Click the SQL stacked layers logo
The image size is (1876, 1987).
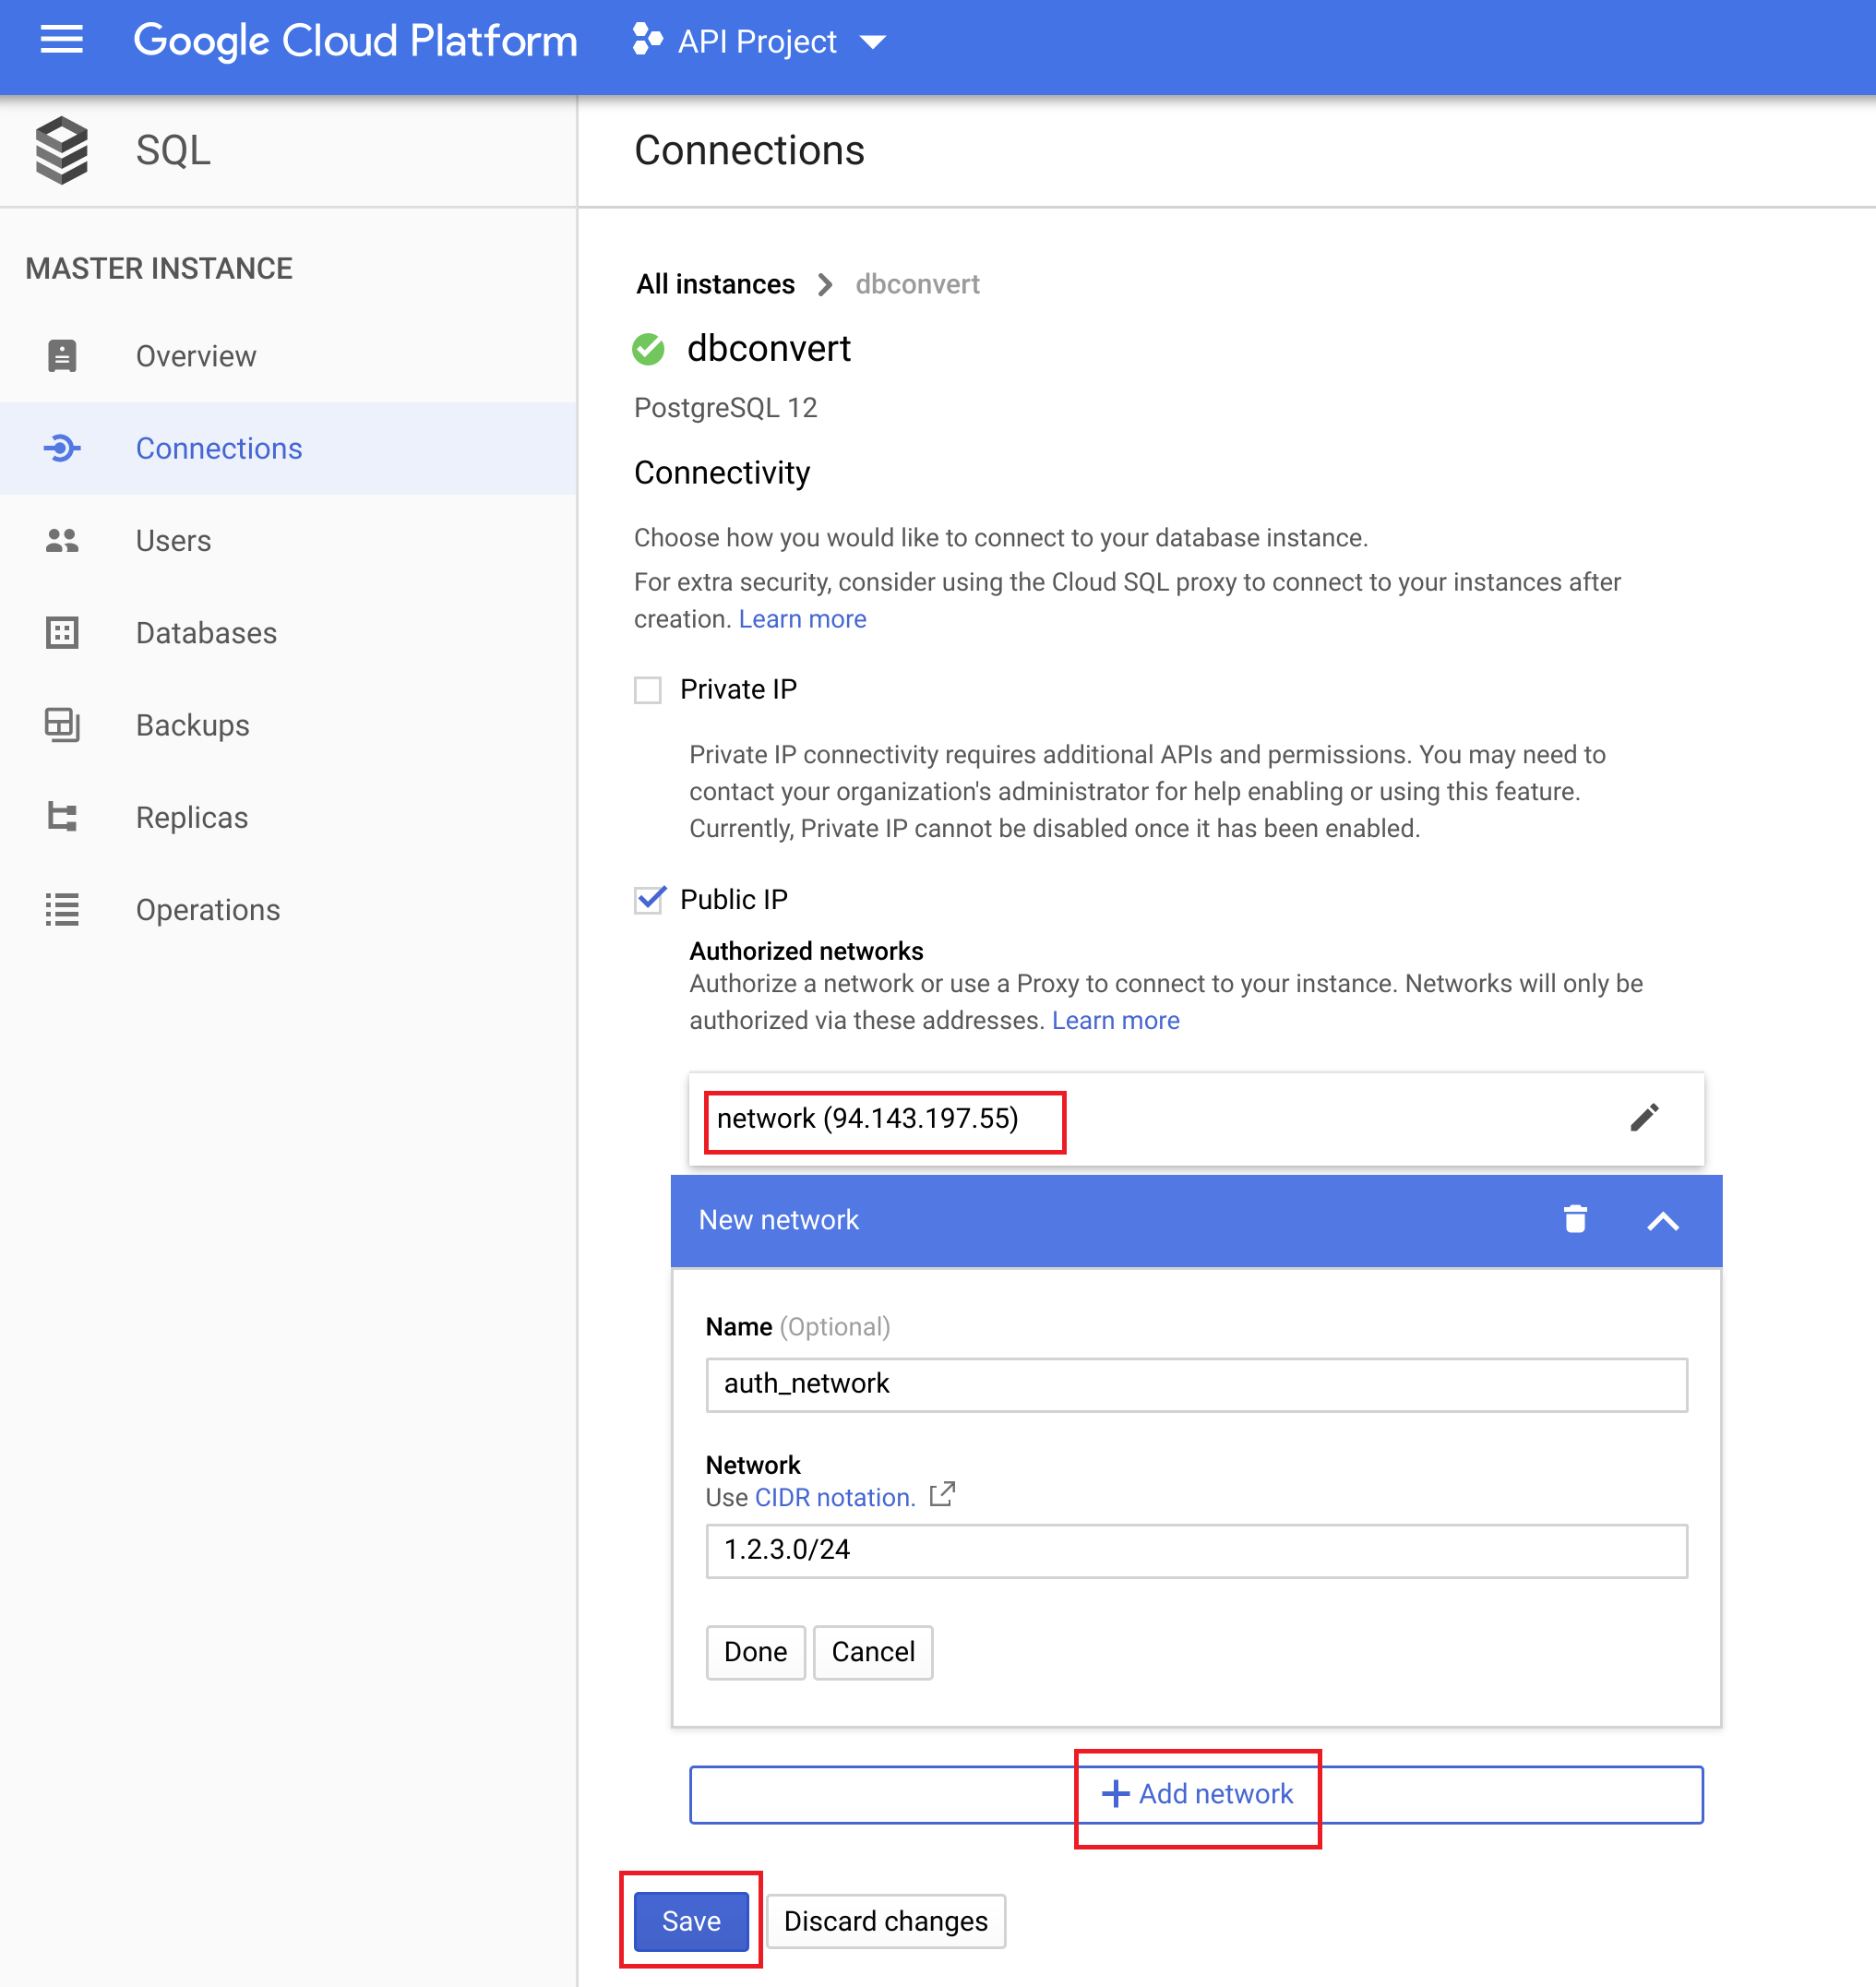click(62, 150)
